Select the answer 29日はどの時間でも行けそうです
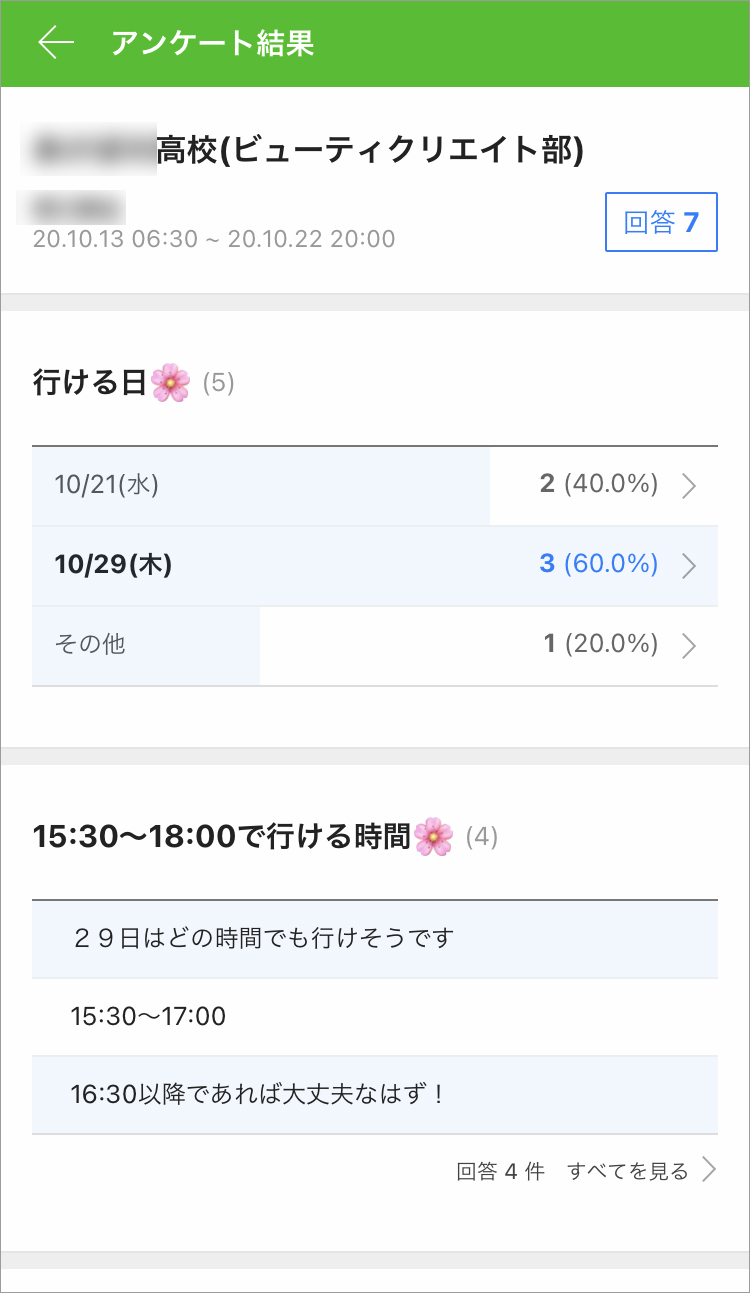 click(264, 939)
